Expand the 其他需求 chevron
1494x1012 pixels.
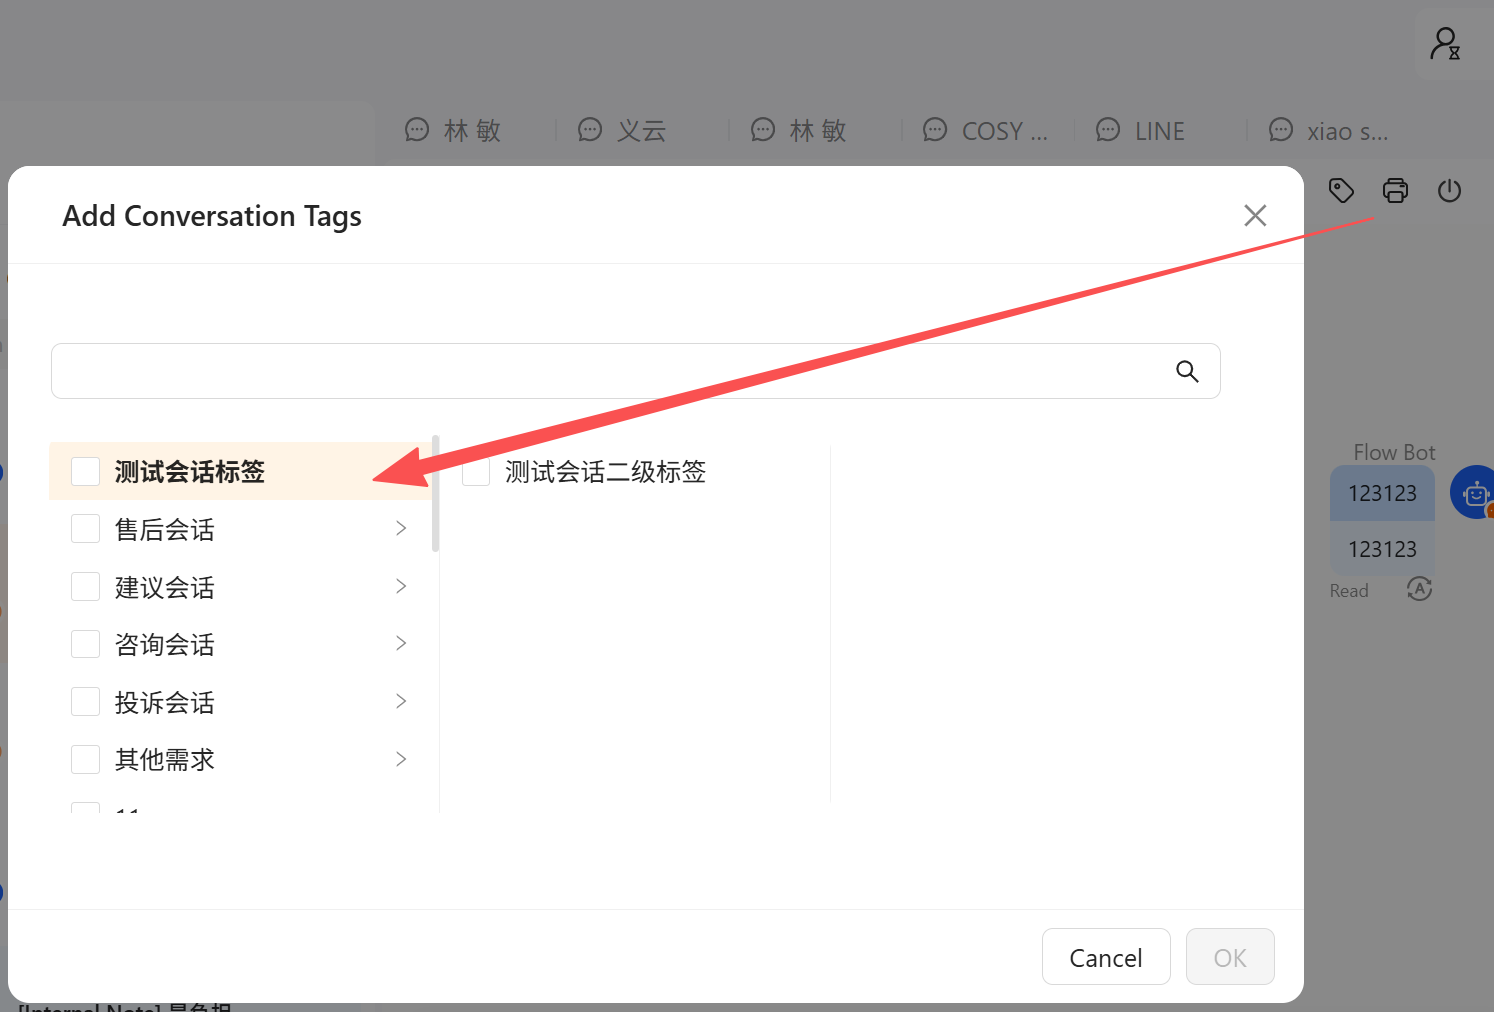point(401,759)
